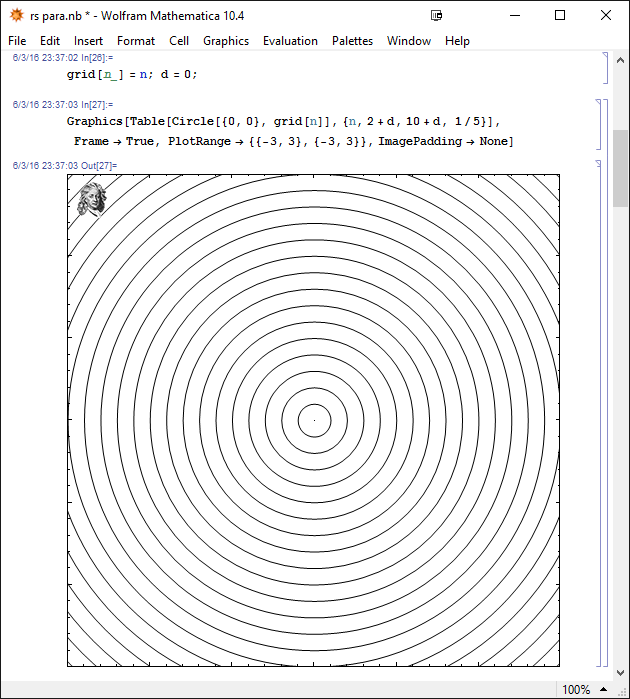This screenshot has width=630, height=699.
Task: Click the Mathematica app icon in title bar
Action: [x=16, y=16]
